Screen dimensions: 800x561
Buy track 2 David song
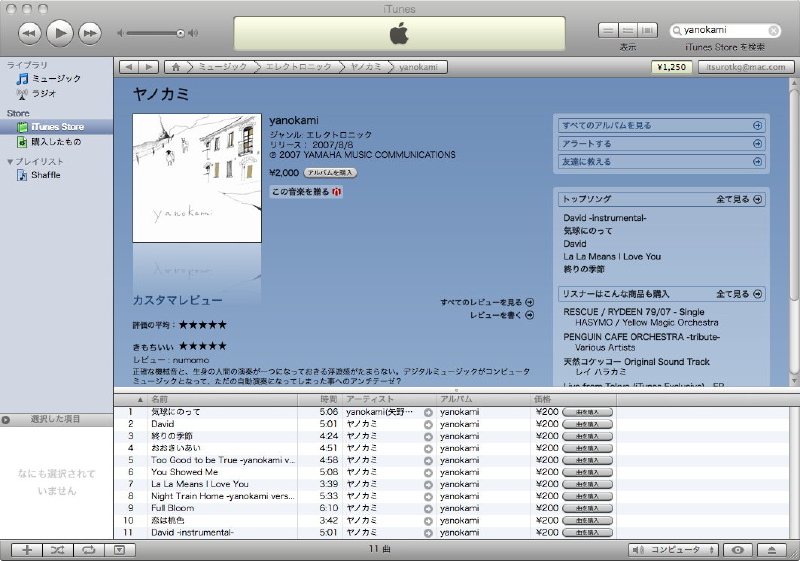coord(587,424)
